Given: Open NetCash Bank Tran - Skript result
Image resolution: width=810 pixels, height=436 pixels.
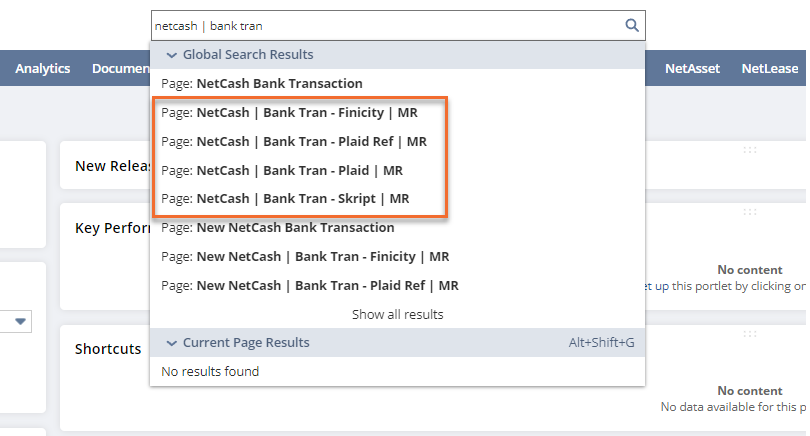Looking at the screenshot, I should (285, 199).
